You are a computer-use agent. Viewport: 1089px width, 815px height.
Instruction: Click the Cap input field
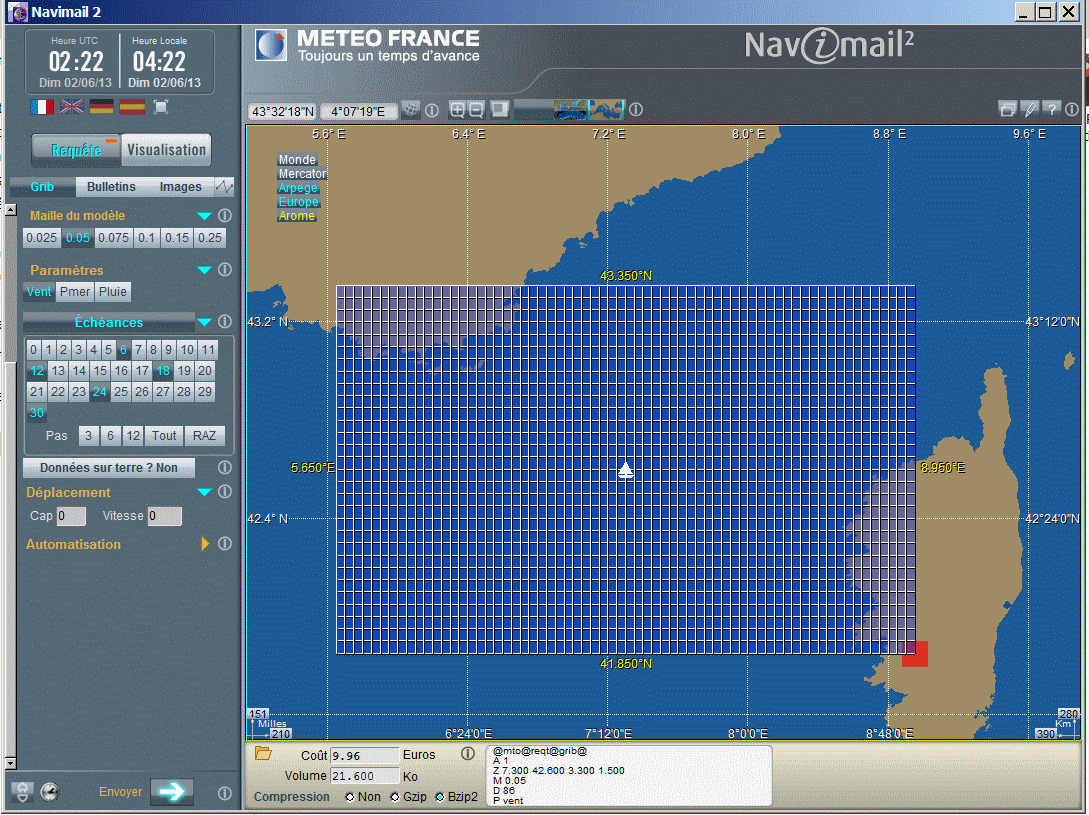(72, 516)
